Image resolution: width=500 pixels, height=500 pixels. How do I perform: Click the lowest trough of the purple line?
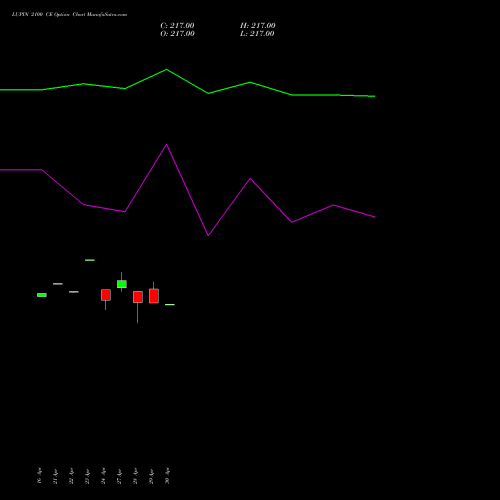click(208, 235)
